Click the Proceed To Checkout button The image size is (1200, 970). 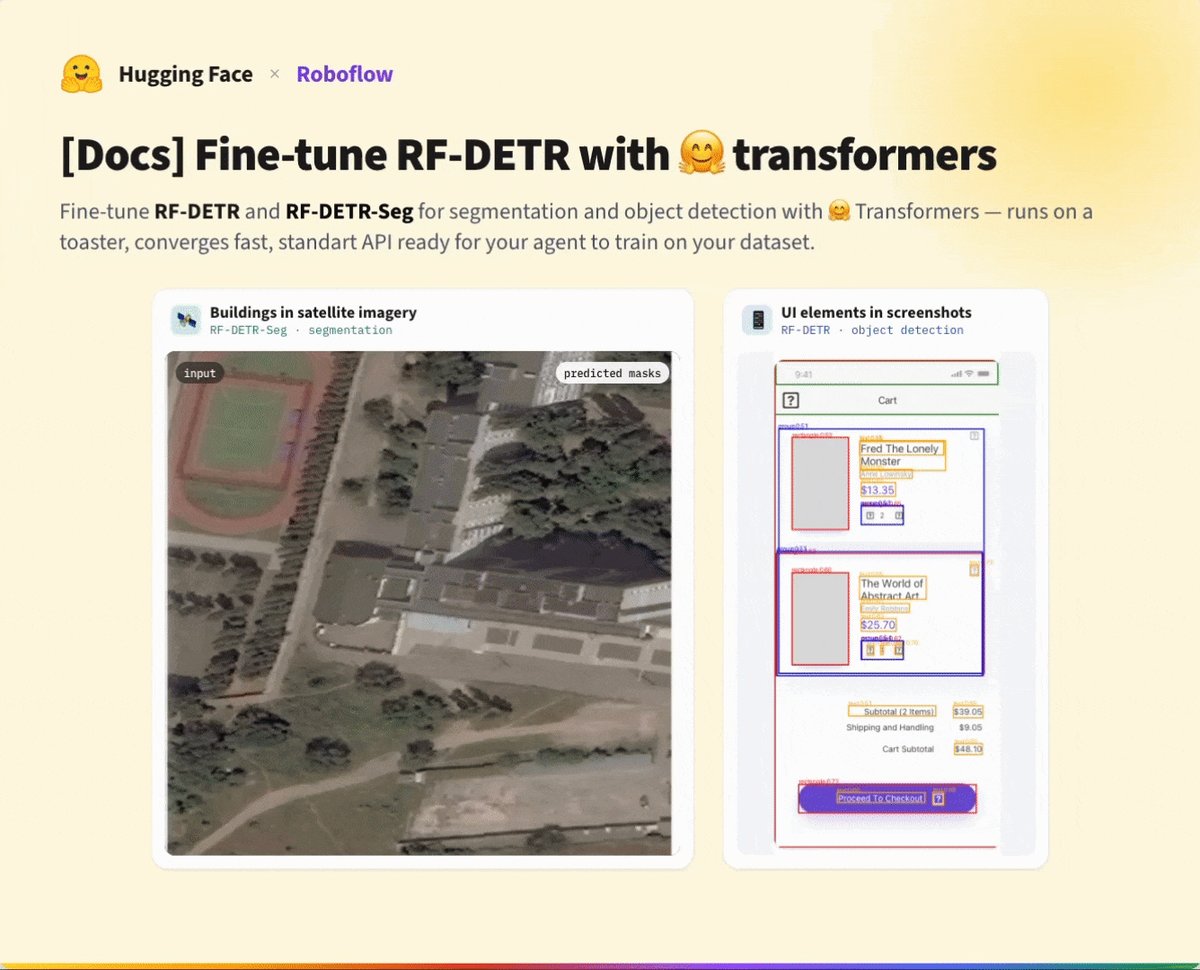point(887,798)
